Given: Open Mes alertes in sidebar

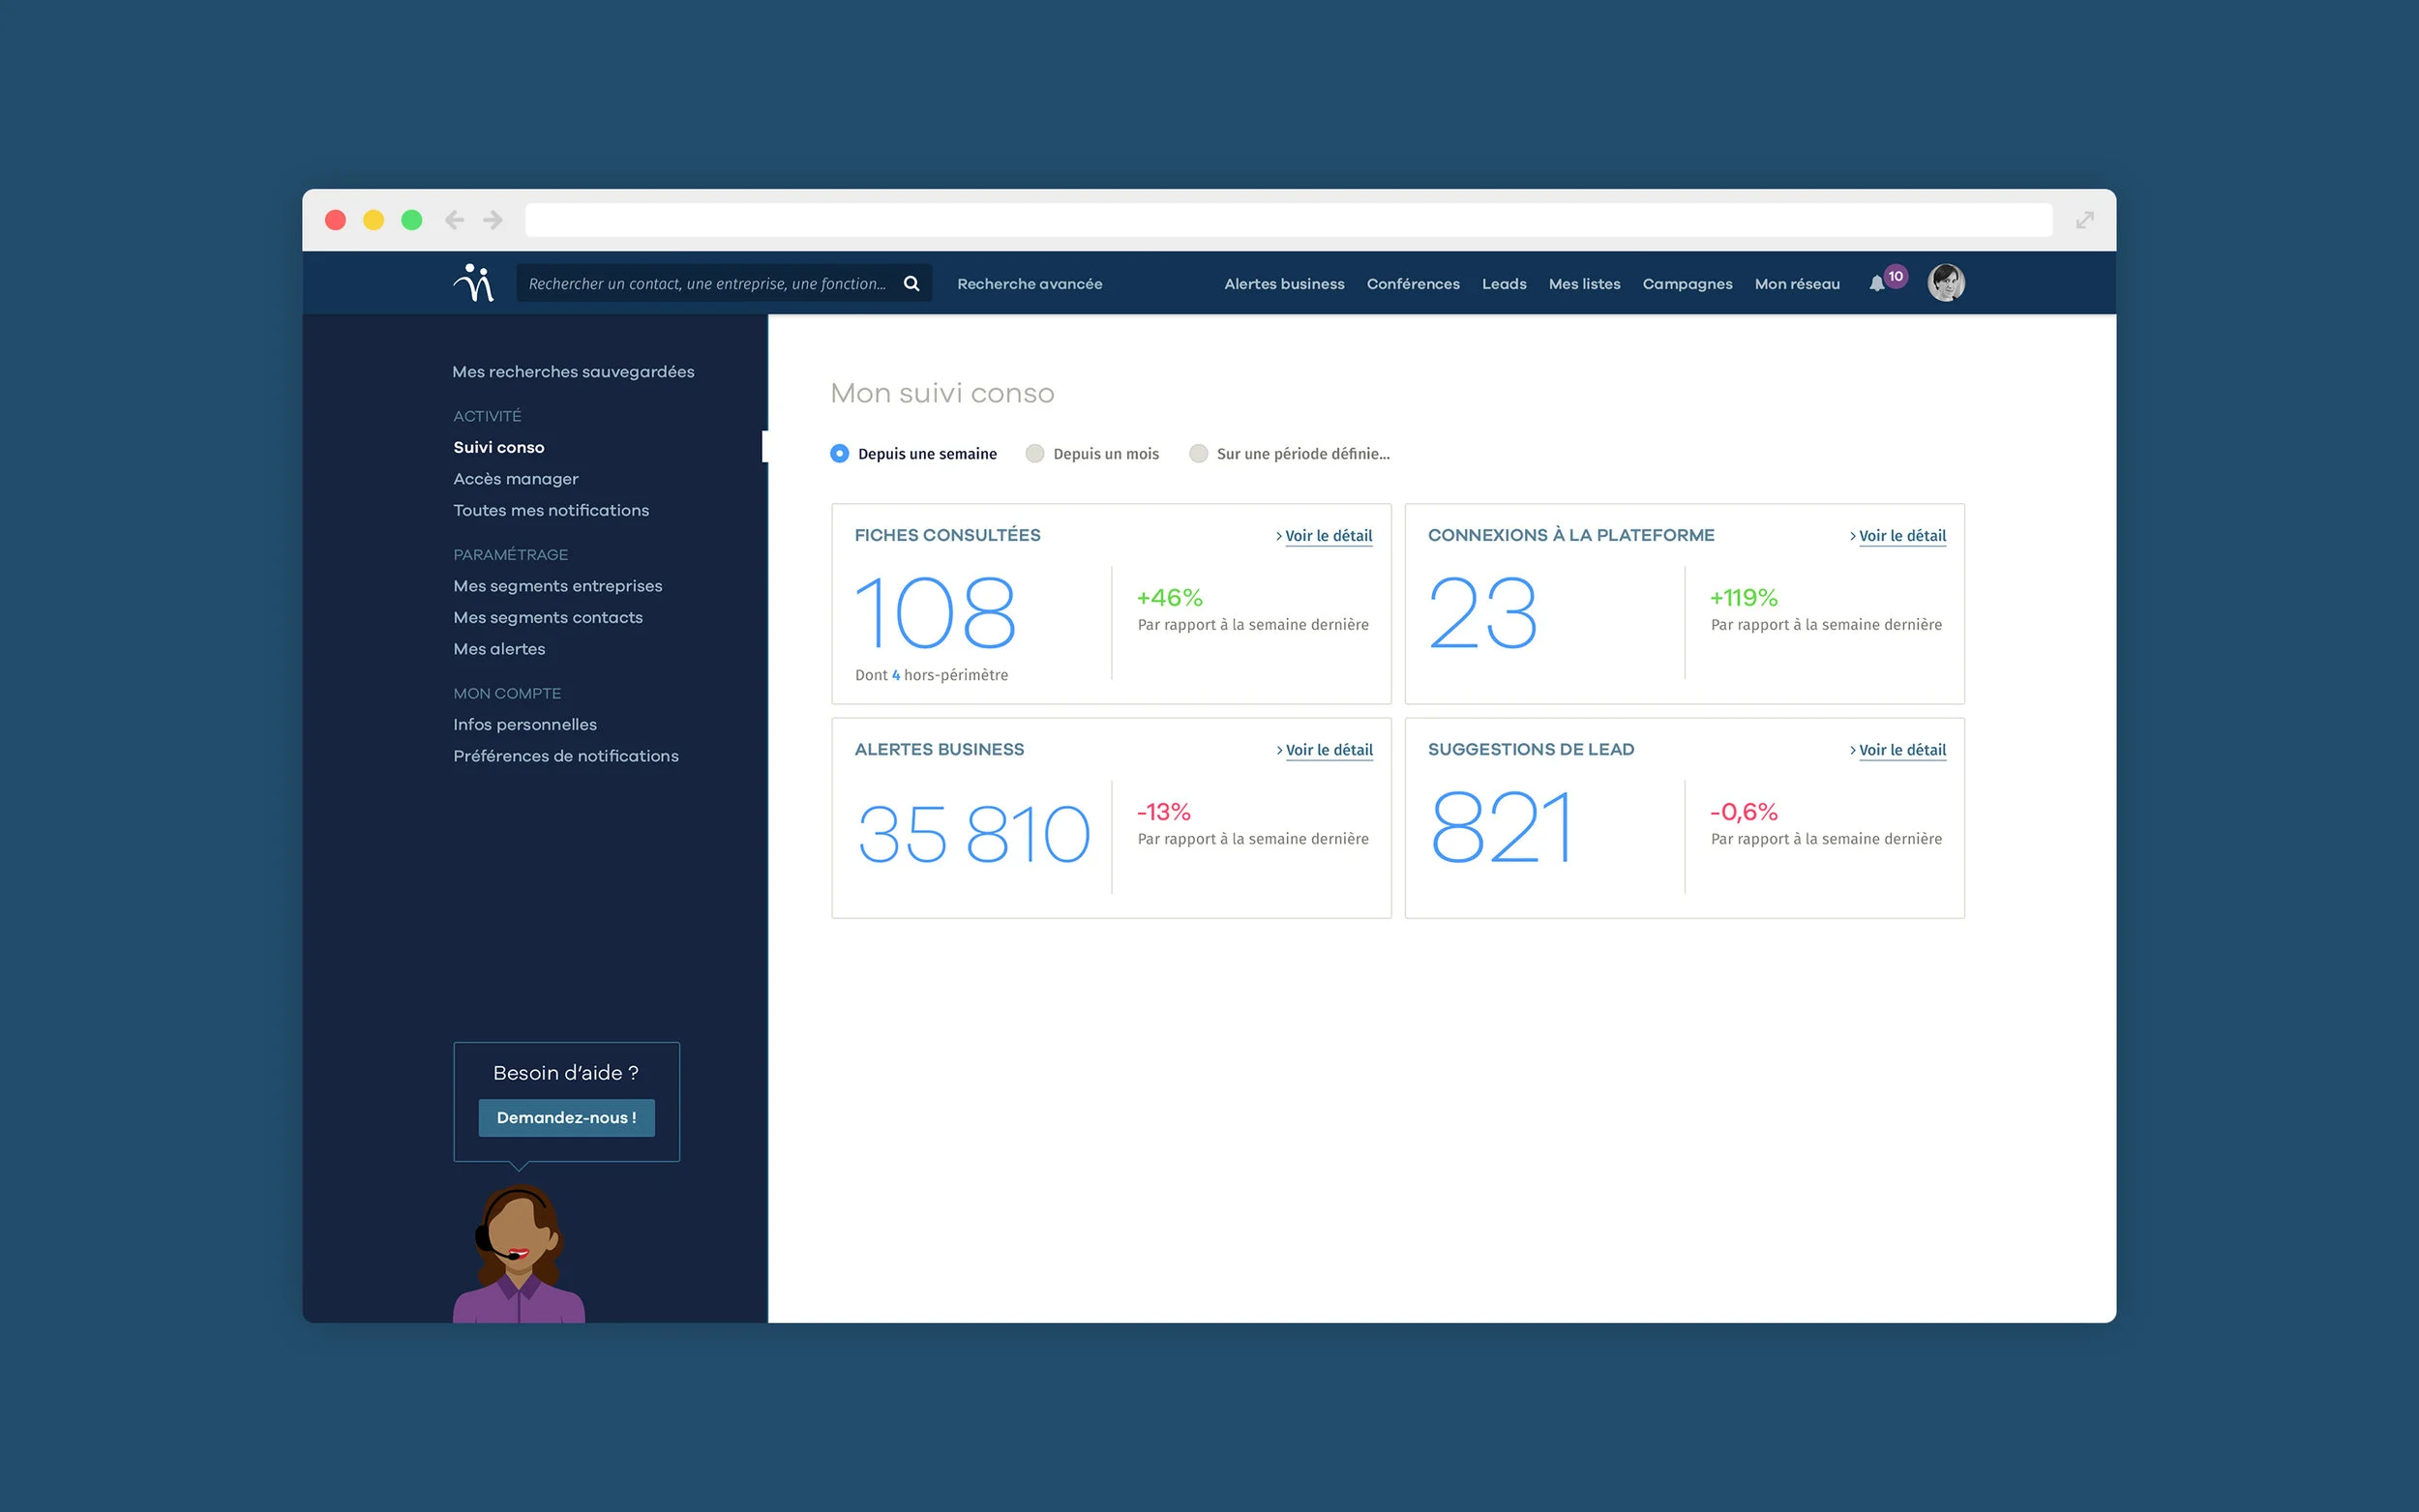Looking at the screenshot, I should [499, 649].
